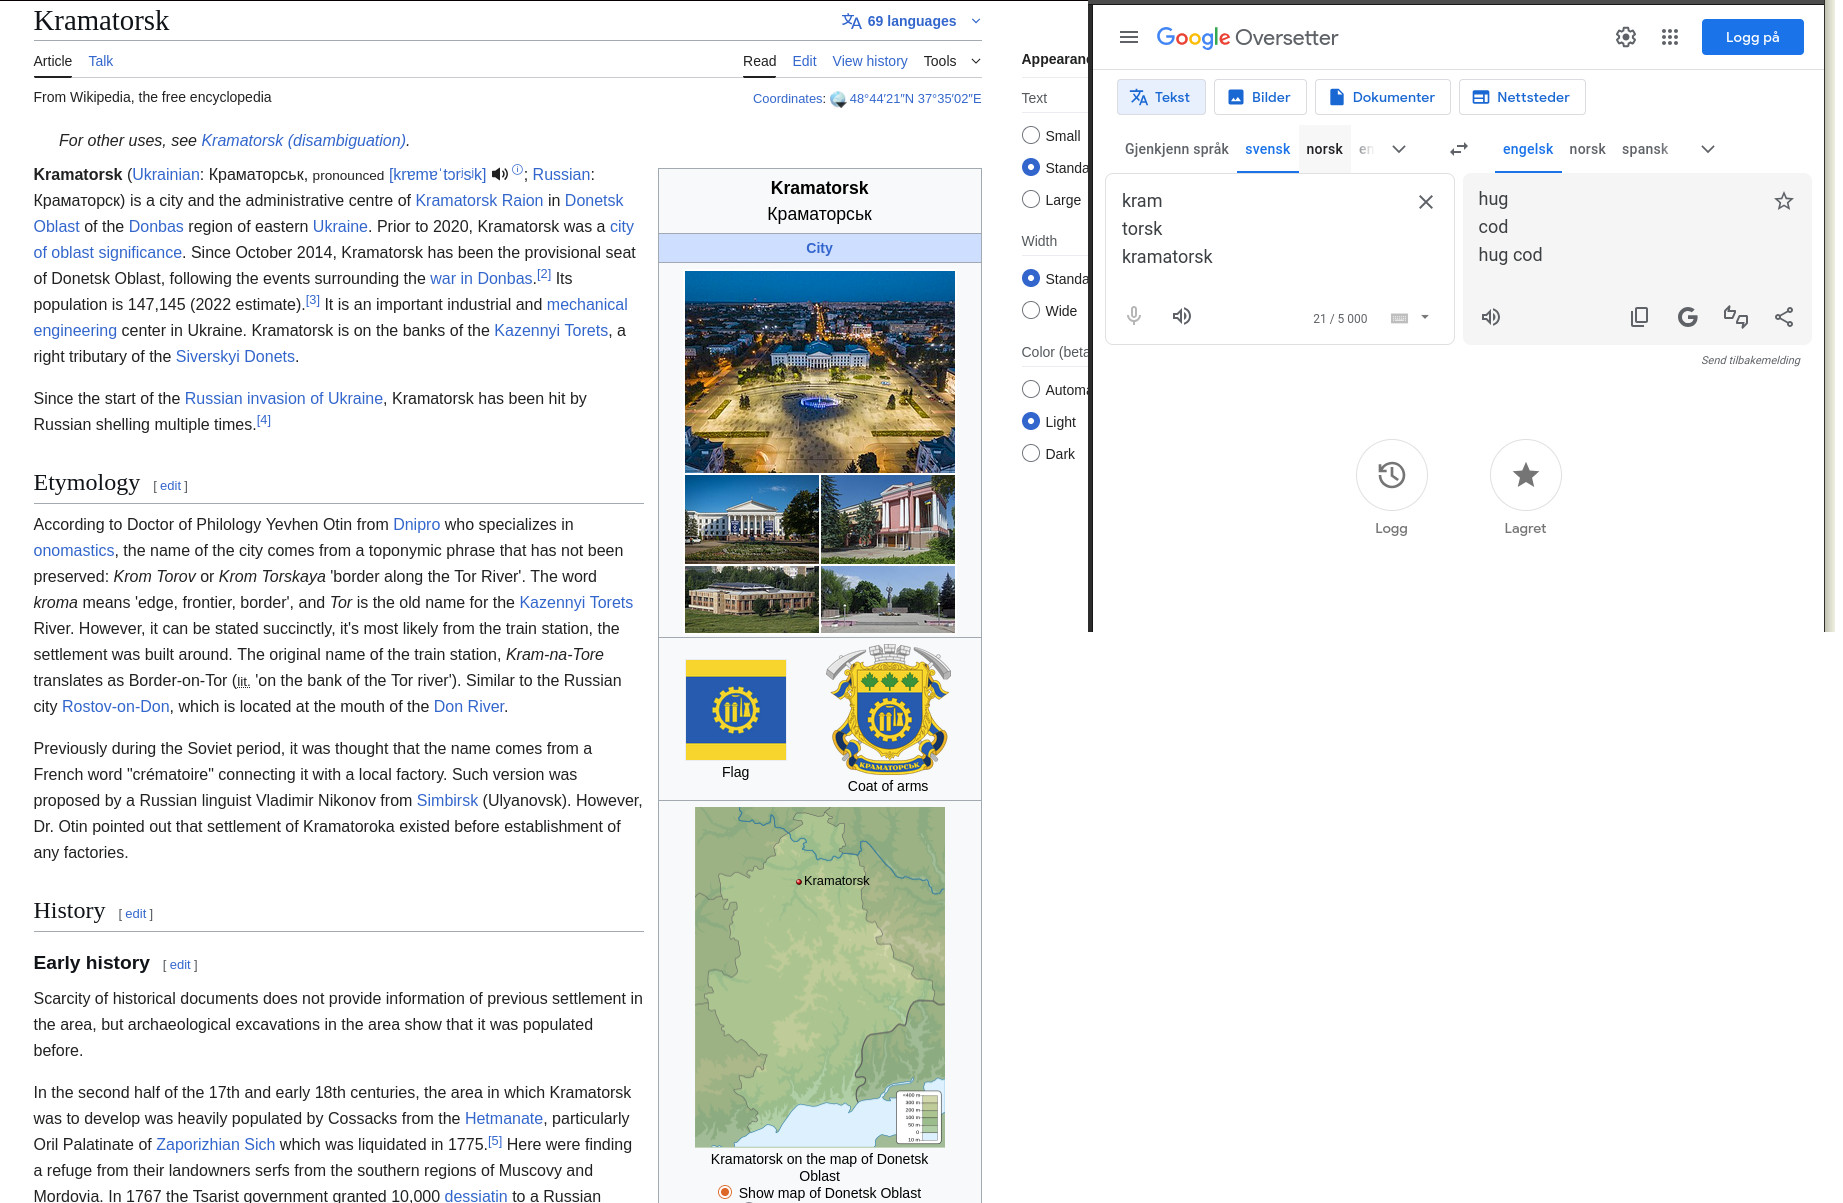Swap source and target languages
1843x1203 pixels.
[1459, 149]
